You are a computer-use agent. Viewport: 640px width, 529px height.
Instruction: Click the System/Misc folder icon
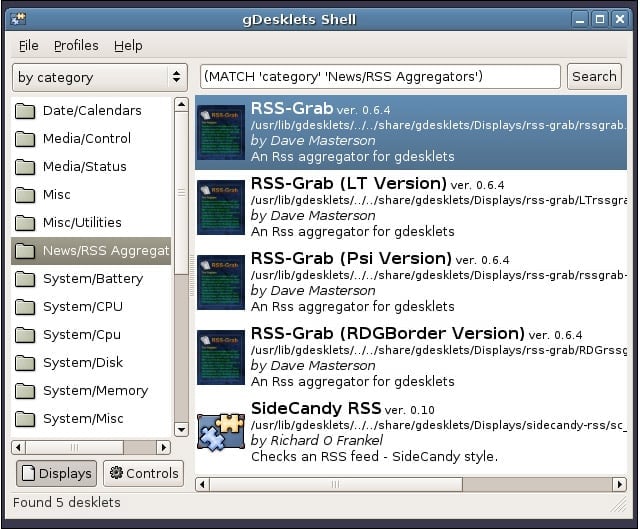[x=25, y=418]
